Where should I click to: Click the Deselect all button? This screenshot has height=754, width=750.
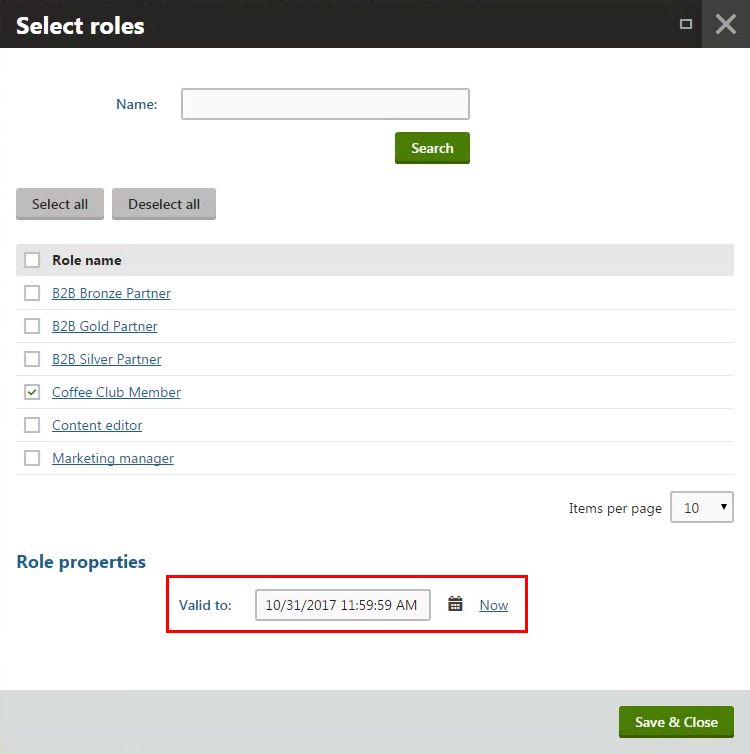(164, 204)
